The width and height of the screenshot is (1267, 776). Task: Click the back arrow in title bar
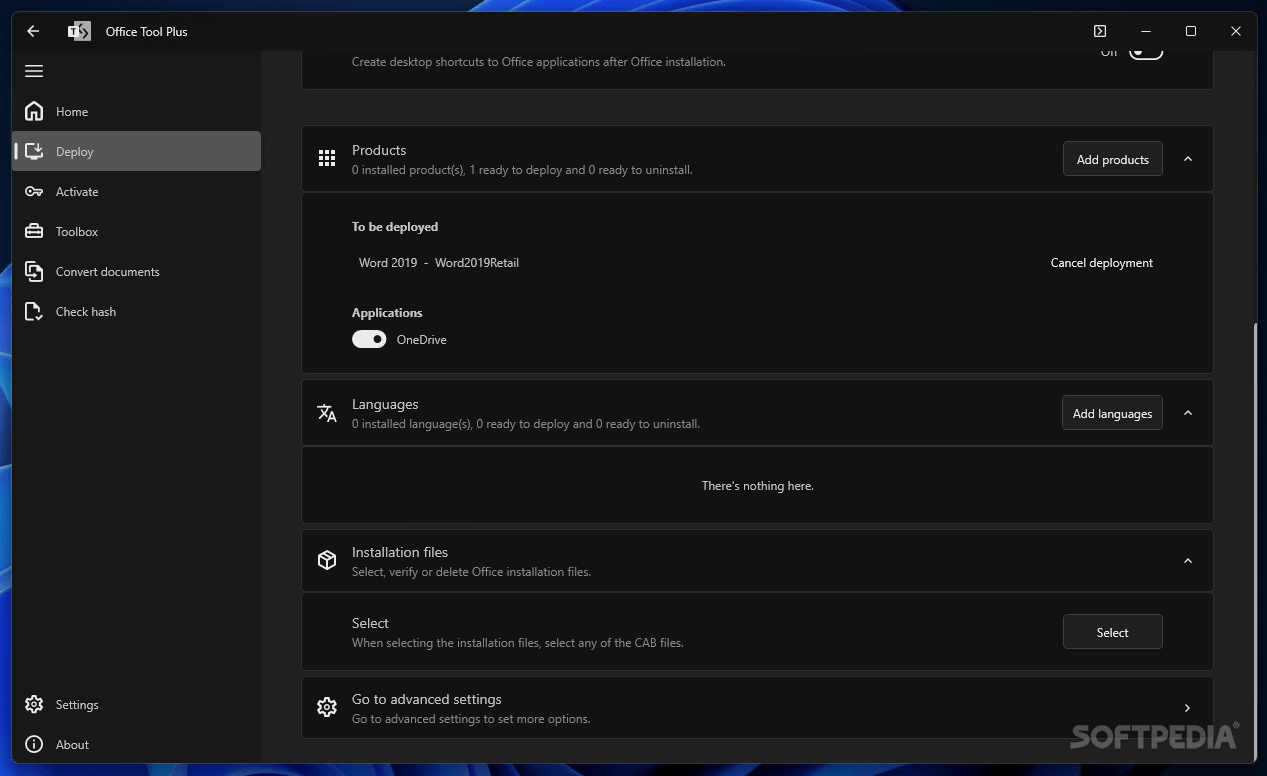click(33, 31)
